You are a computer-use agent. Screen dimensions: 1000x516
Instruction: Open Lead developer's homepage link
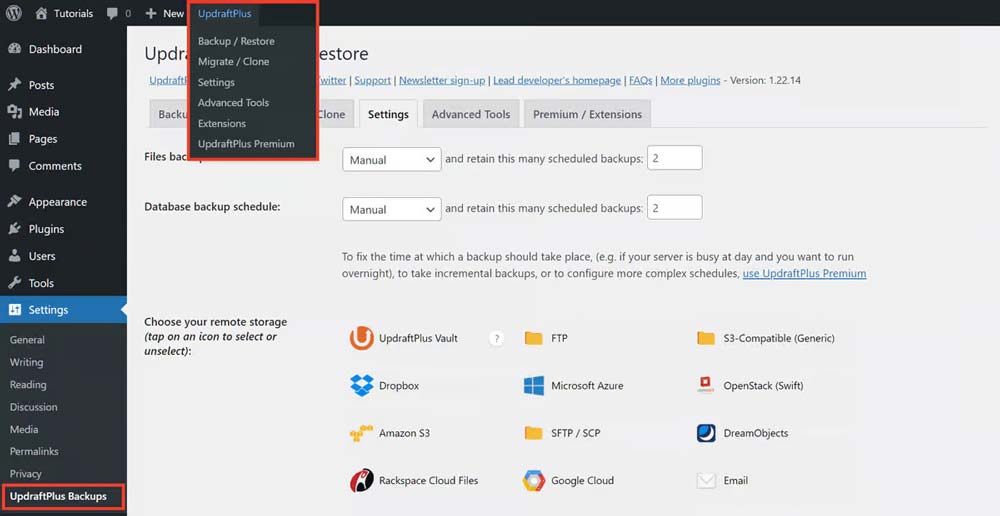(x=557, y=80)
